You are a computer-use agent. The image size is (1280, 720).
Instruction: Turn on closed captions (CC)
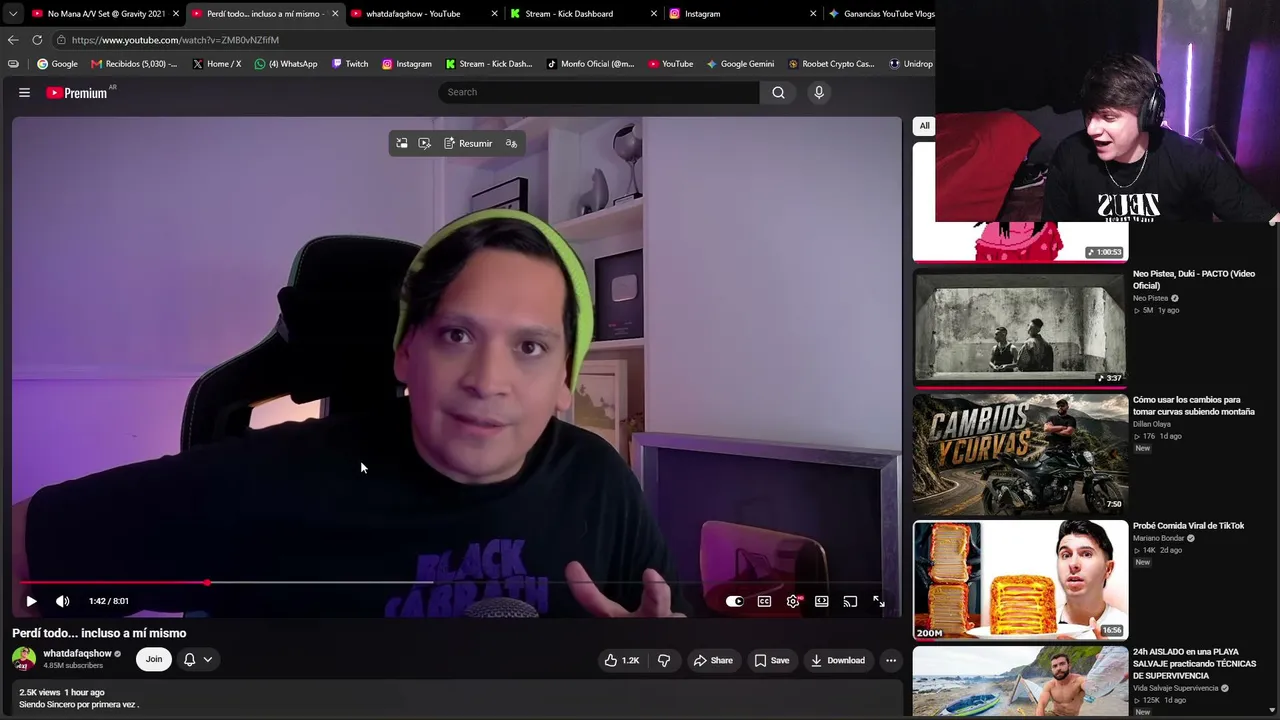(764, 601)
